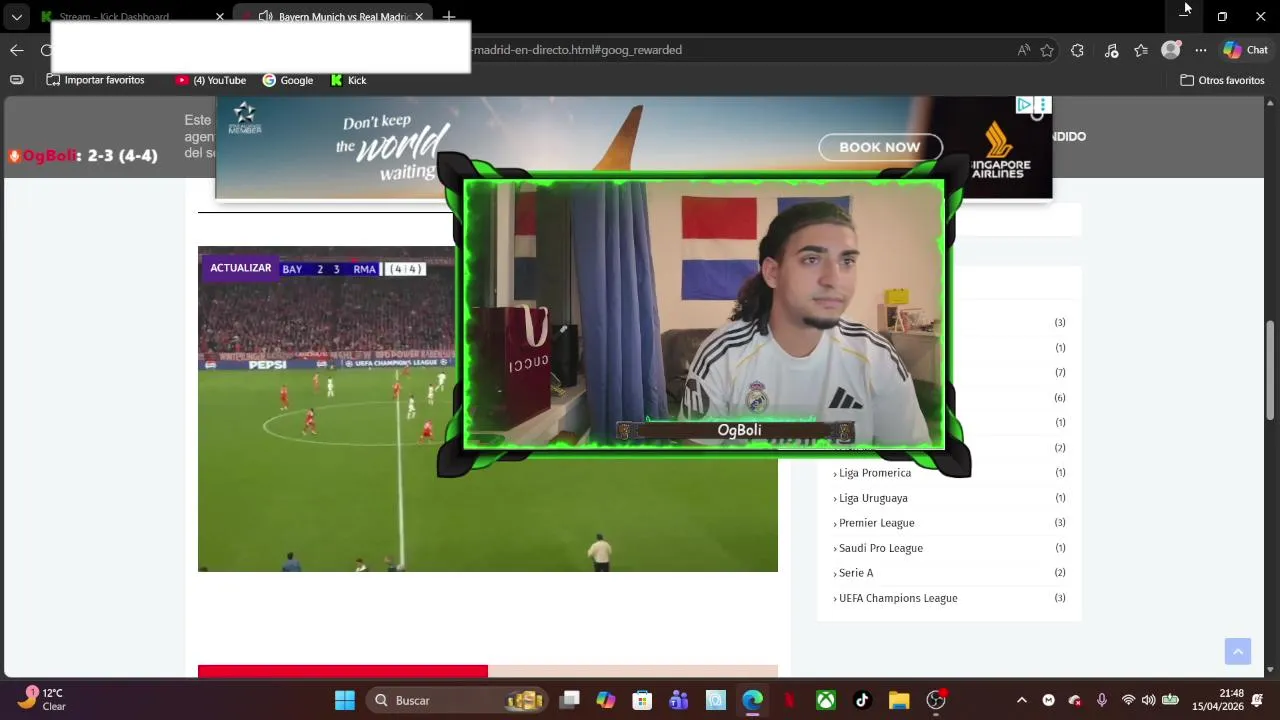Click the address bar URL text
This screenshot has height=720, width=1280.
tap(577, 50)
